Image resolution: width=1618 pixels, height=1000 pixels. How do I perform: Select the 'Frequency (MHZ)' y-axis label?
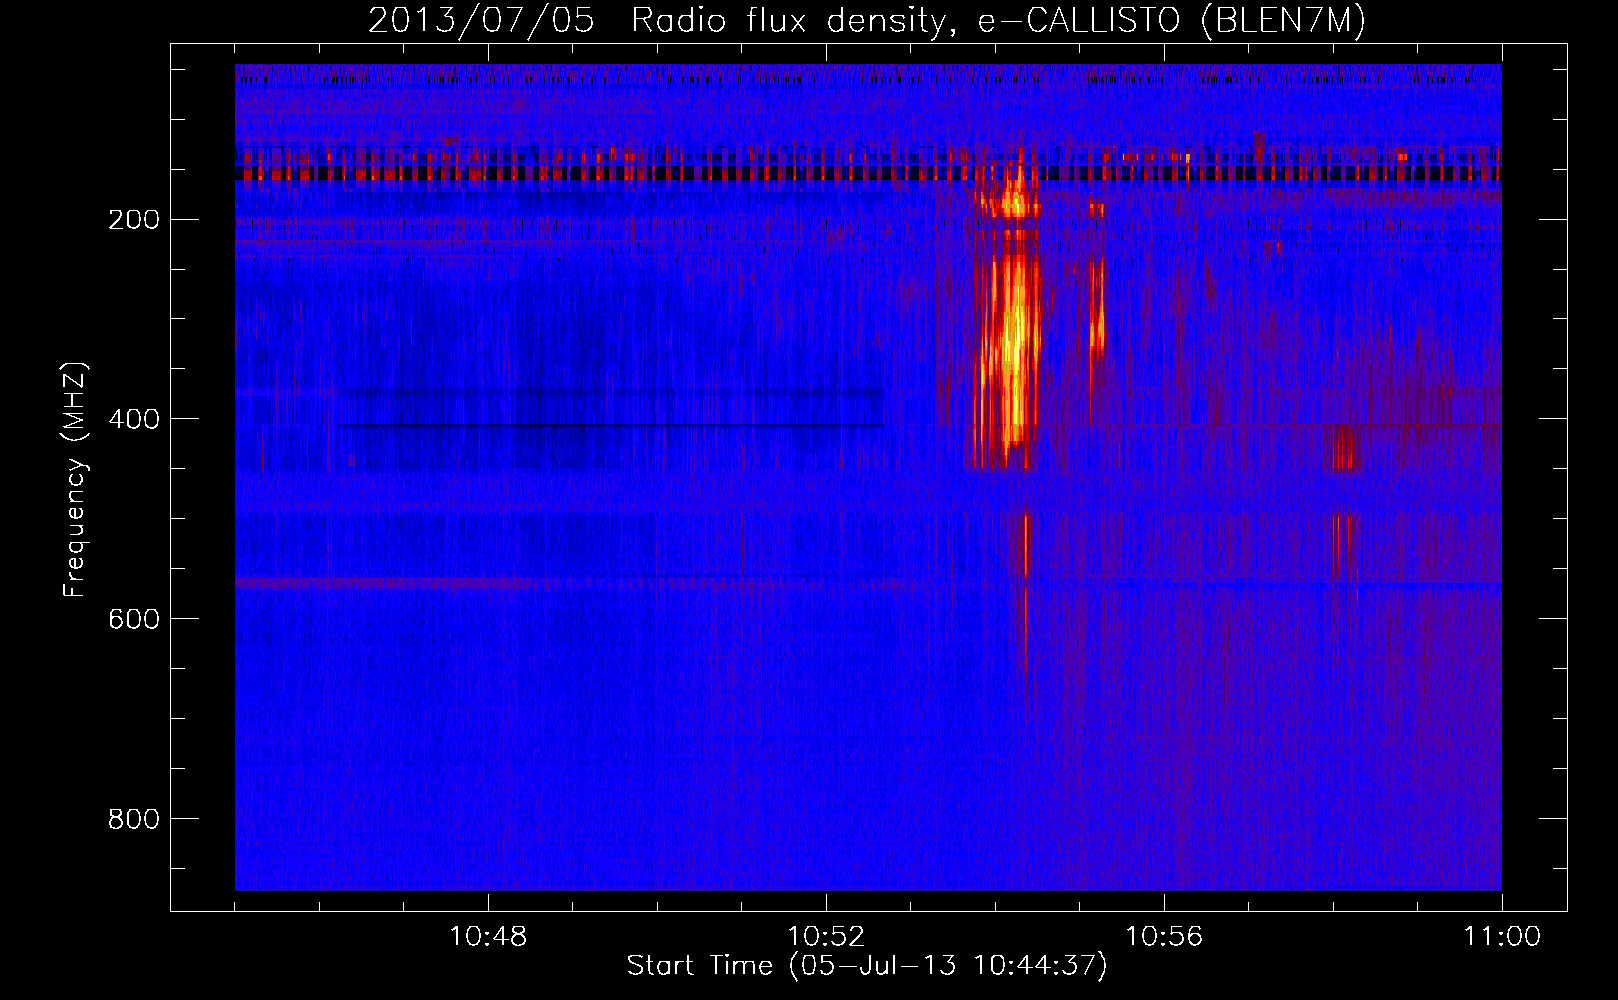pos(75,480)
